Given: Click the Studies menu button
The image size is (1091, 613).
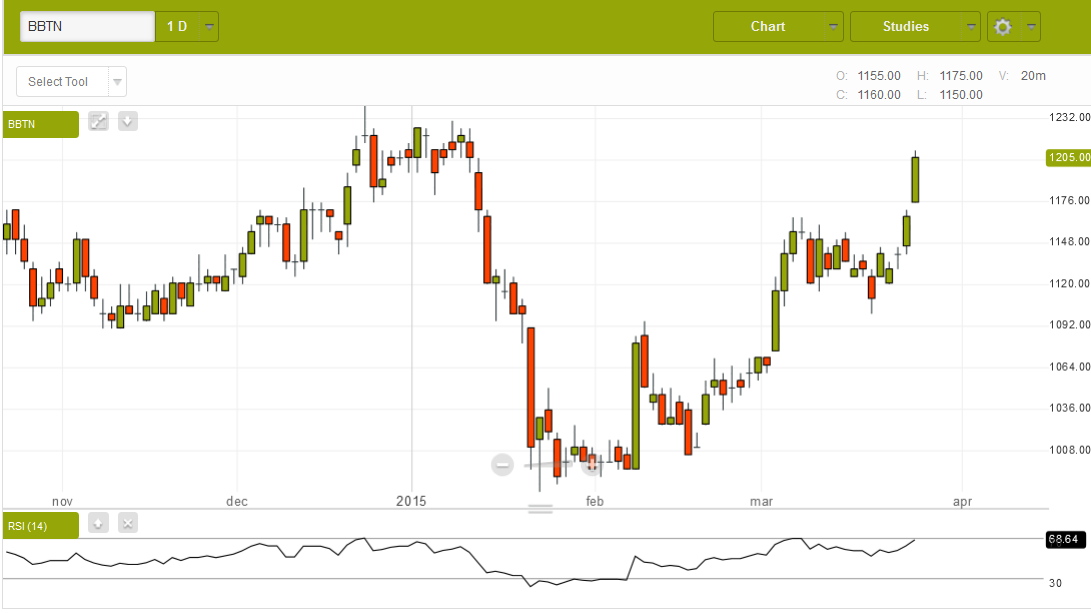Looking at the screenshot, I should coord(905,27).
